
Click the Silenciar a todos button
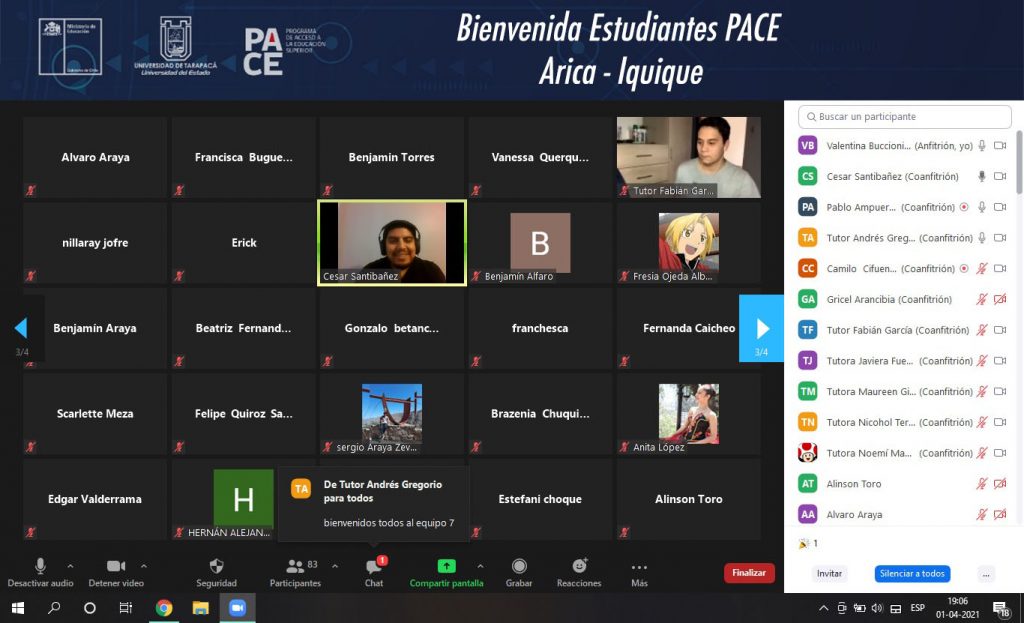(x=911, y=574)
